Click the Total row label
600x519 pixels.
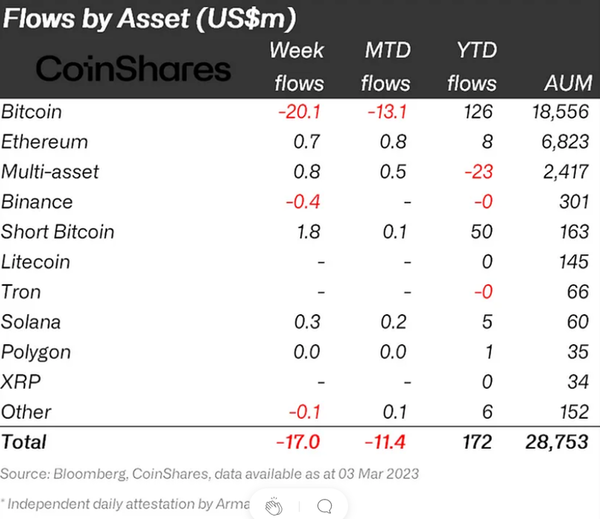pyautogui.click(x=24, y=441)
